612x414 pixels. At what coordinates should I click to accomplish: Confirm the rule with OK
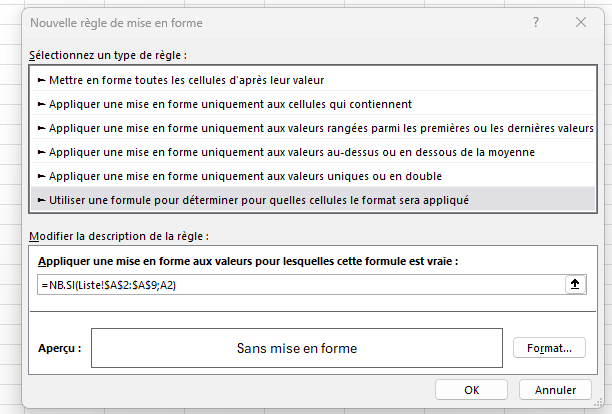(x=472, y=389)
